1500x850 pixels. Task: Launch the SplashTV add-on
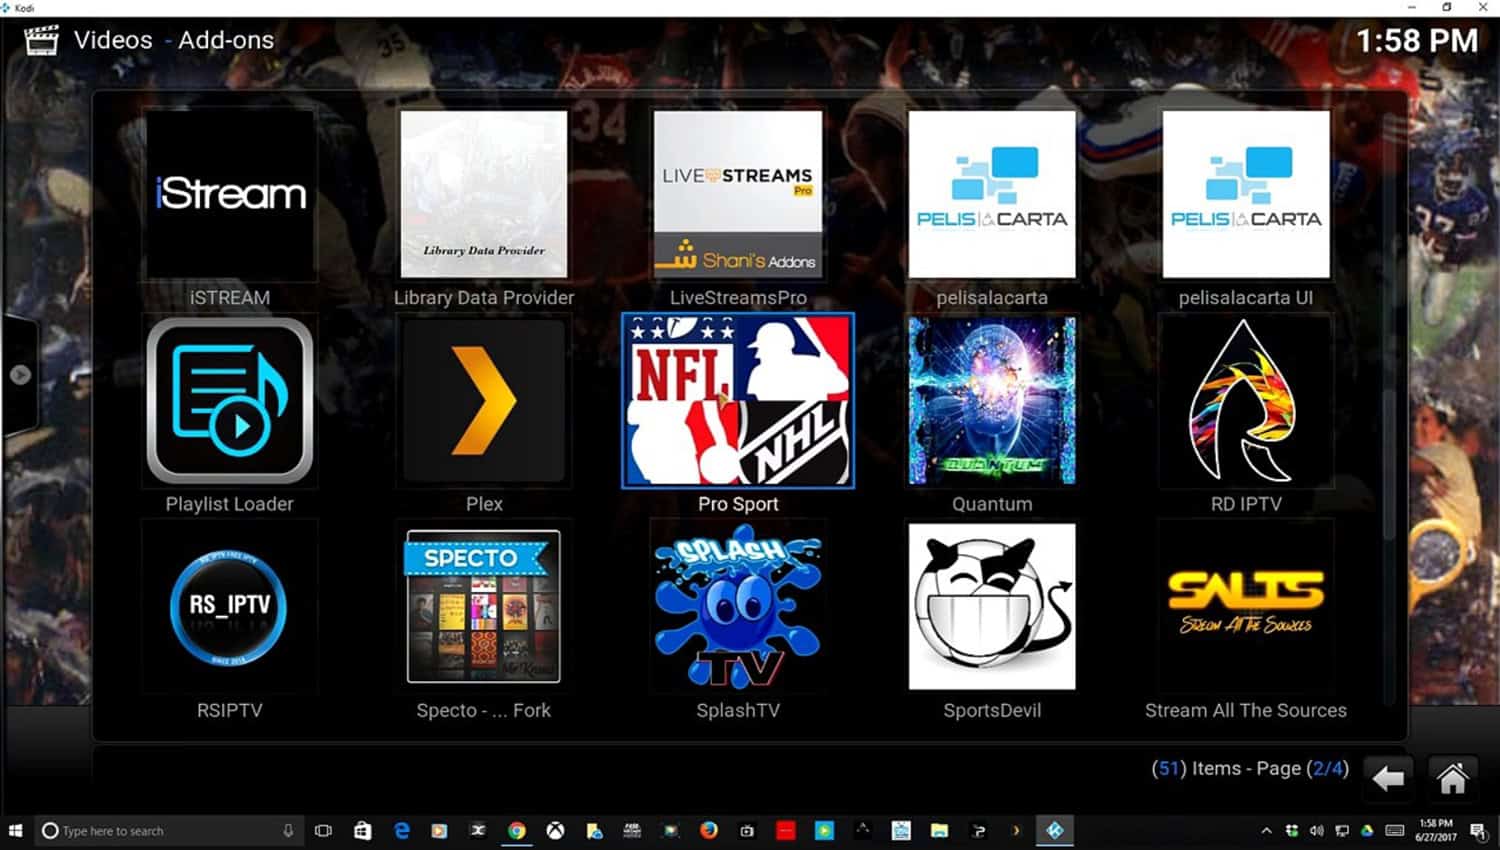(x=738, y=607)
